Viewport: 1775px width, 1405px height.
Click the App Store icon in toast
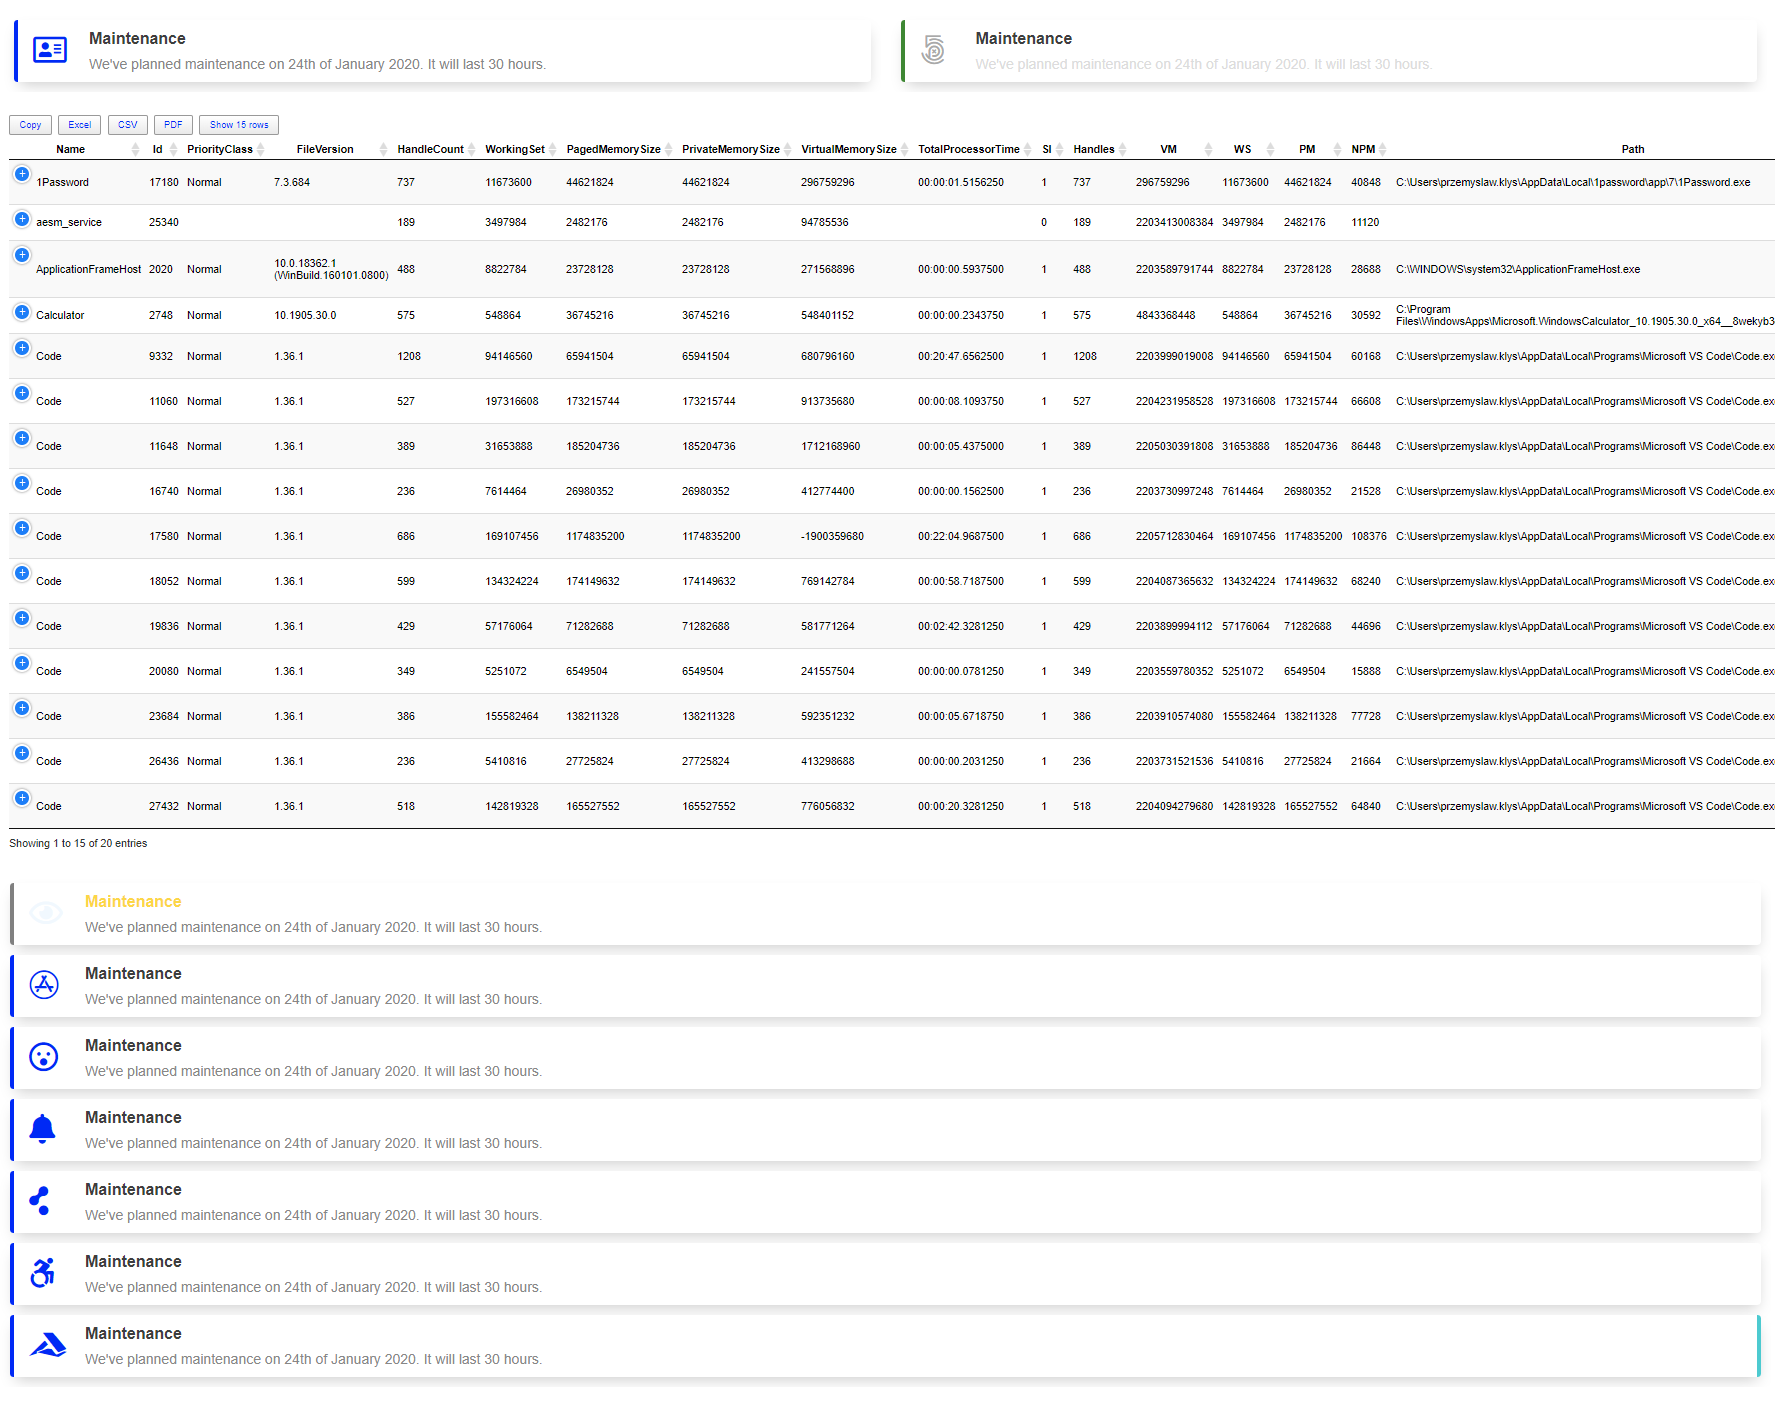[44, 985]
